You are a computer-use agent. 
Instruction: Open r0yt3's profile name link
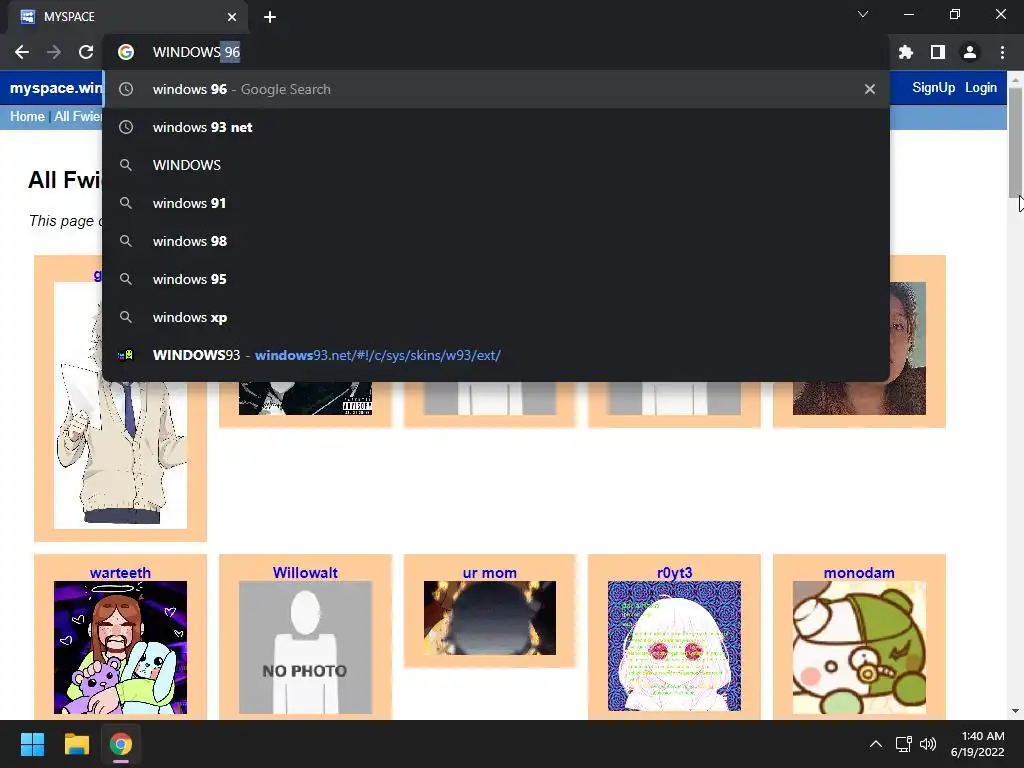tap(675, 573)
